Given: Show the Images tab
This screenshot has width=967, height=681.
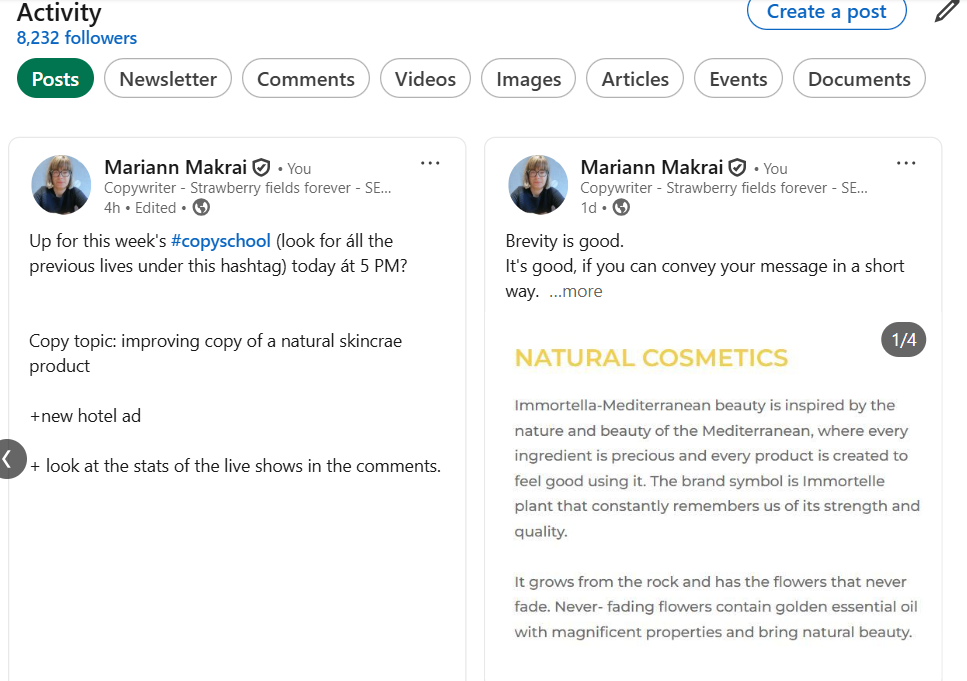Looking at the screenshot, I should point(529,78).
